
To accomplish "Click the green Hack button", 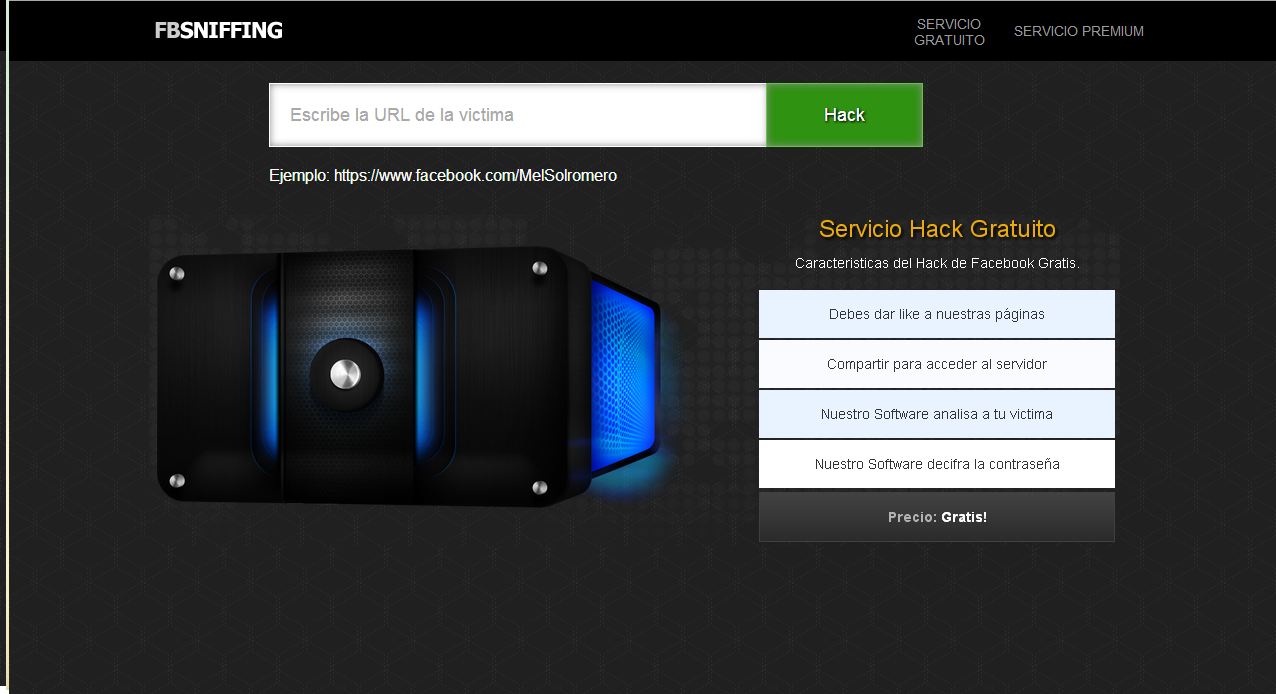I will click(x=844, y=115).
